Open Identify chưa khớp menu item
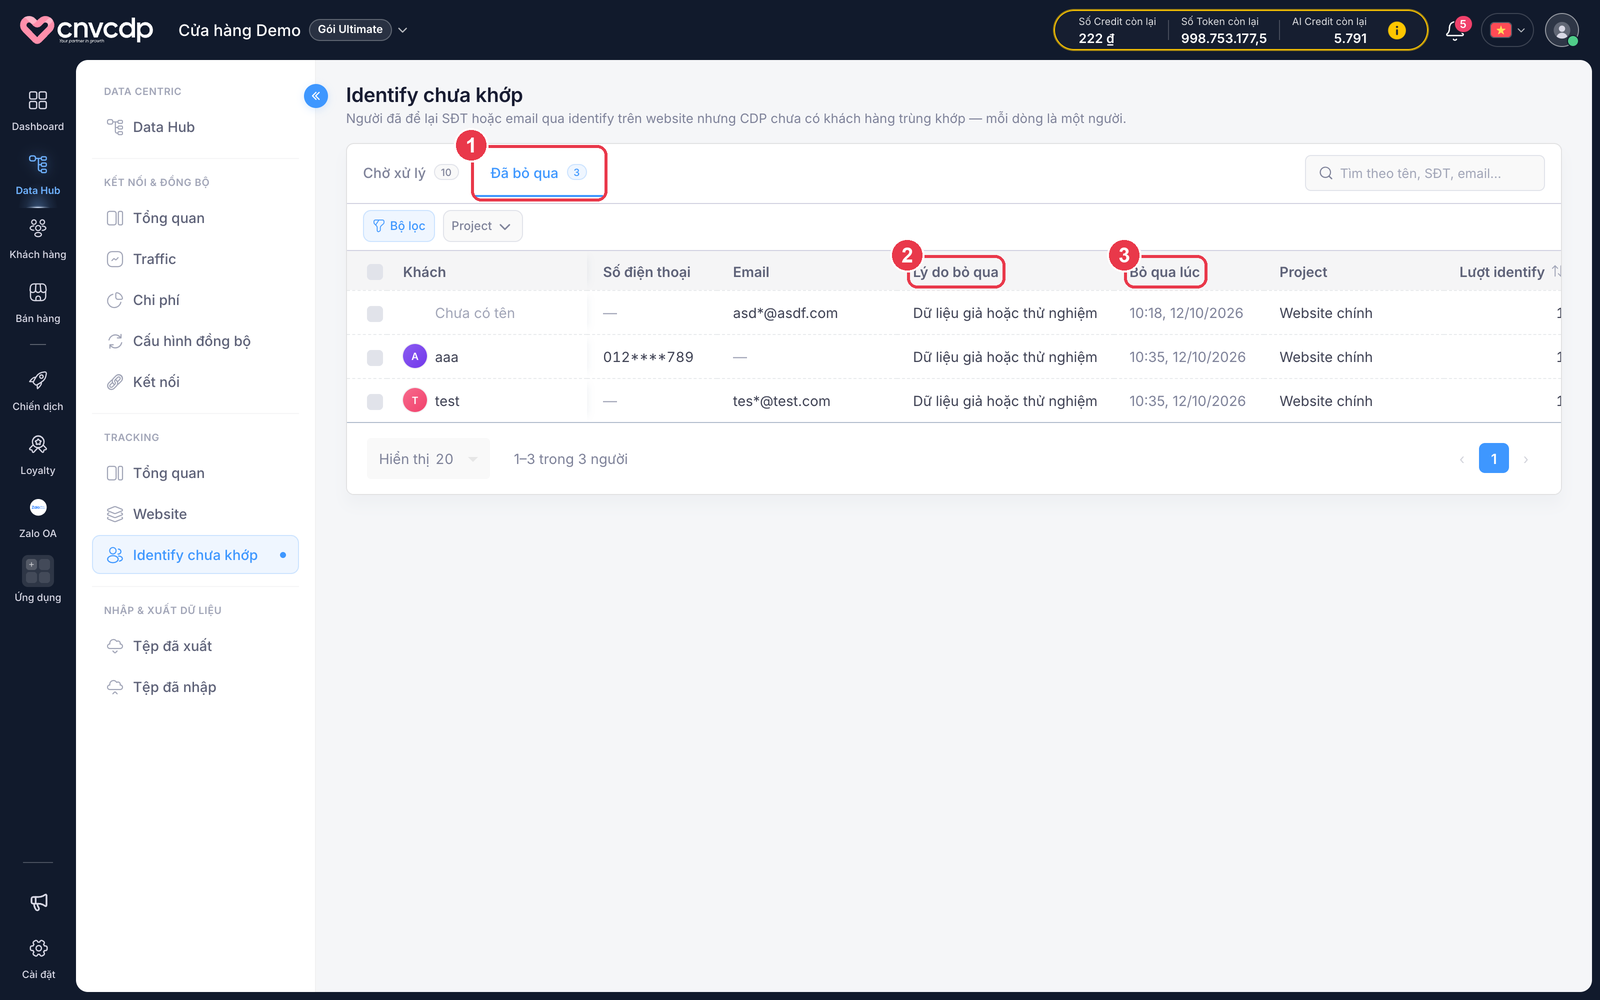 195,555
